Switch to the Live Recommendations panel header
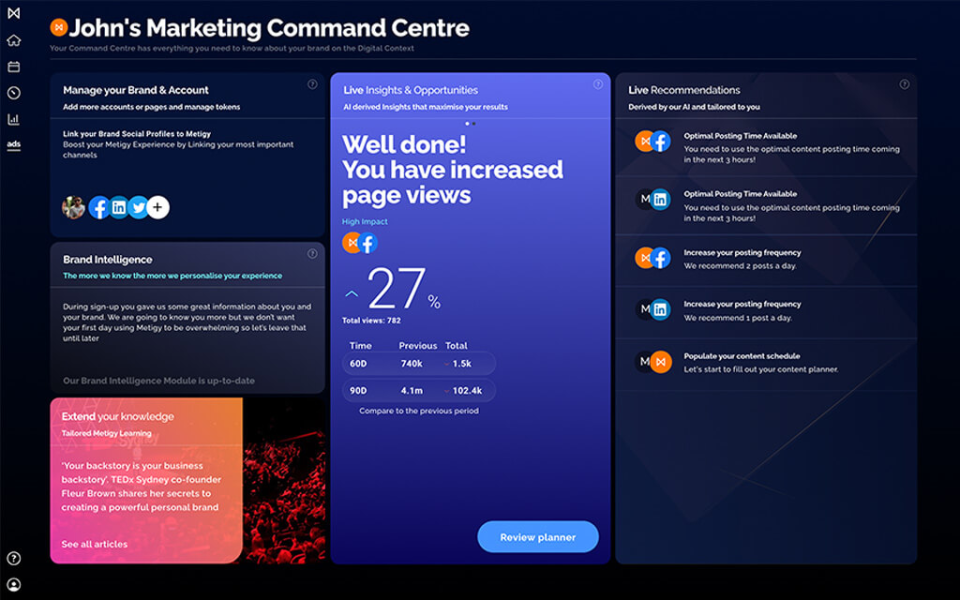 pos(686,89)
